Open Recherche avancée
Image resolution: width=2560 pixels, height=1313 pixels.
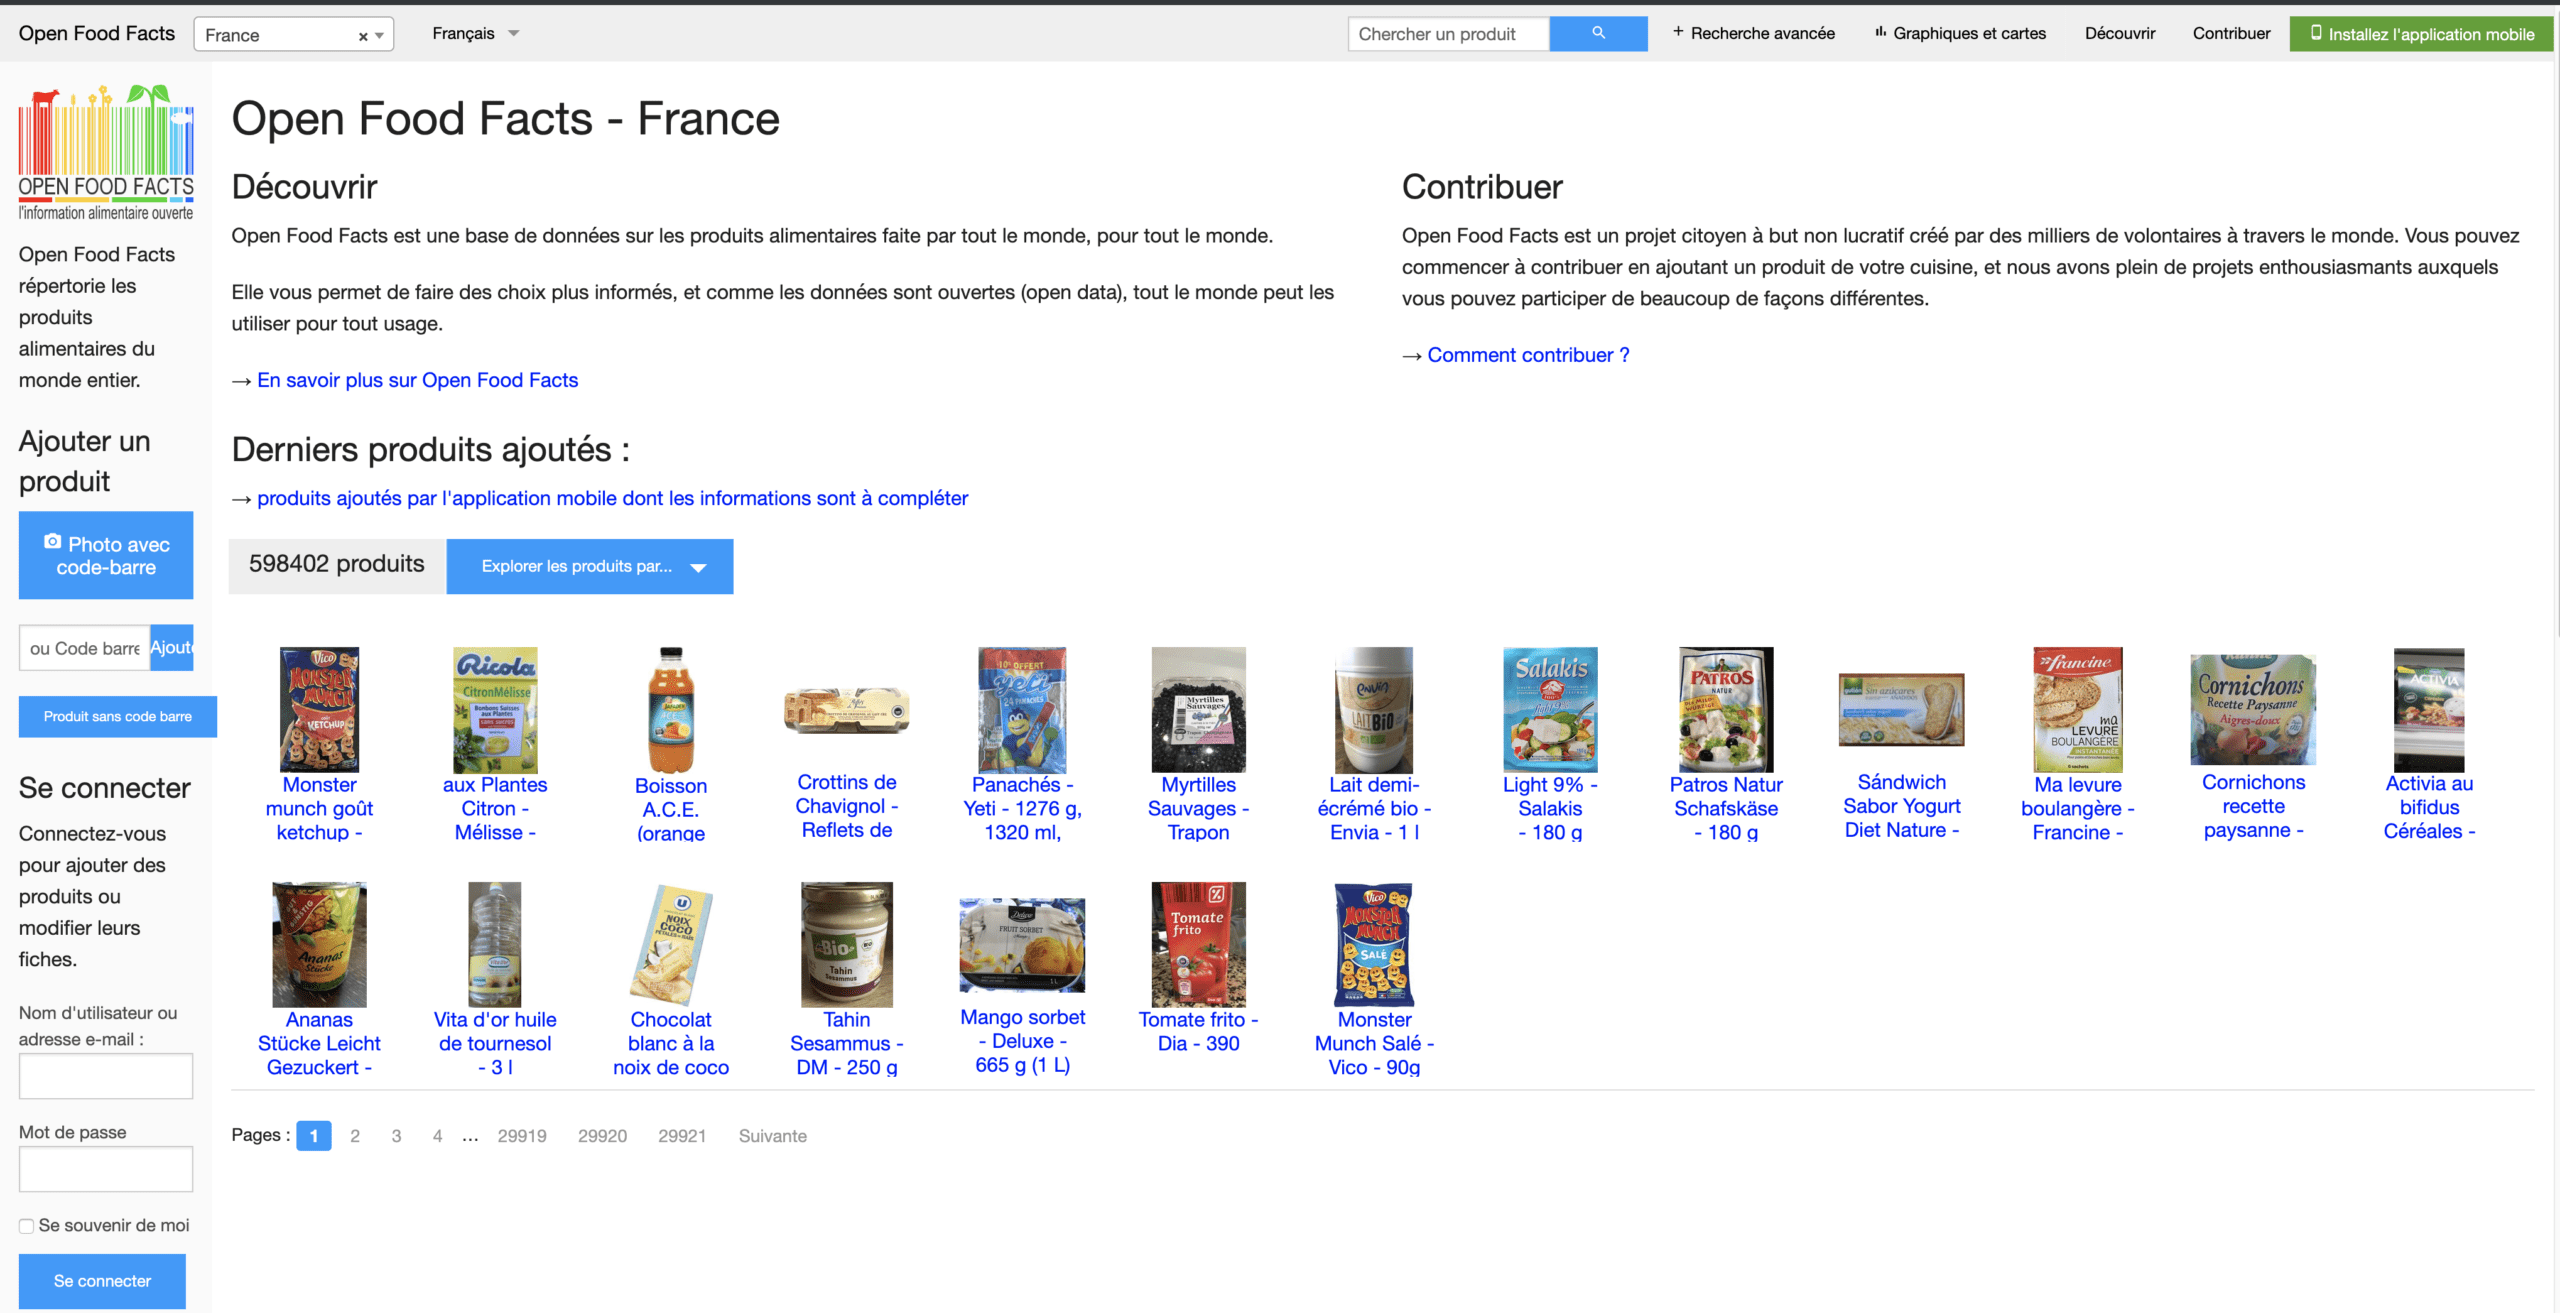1754,33
